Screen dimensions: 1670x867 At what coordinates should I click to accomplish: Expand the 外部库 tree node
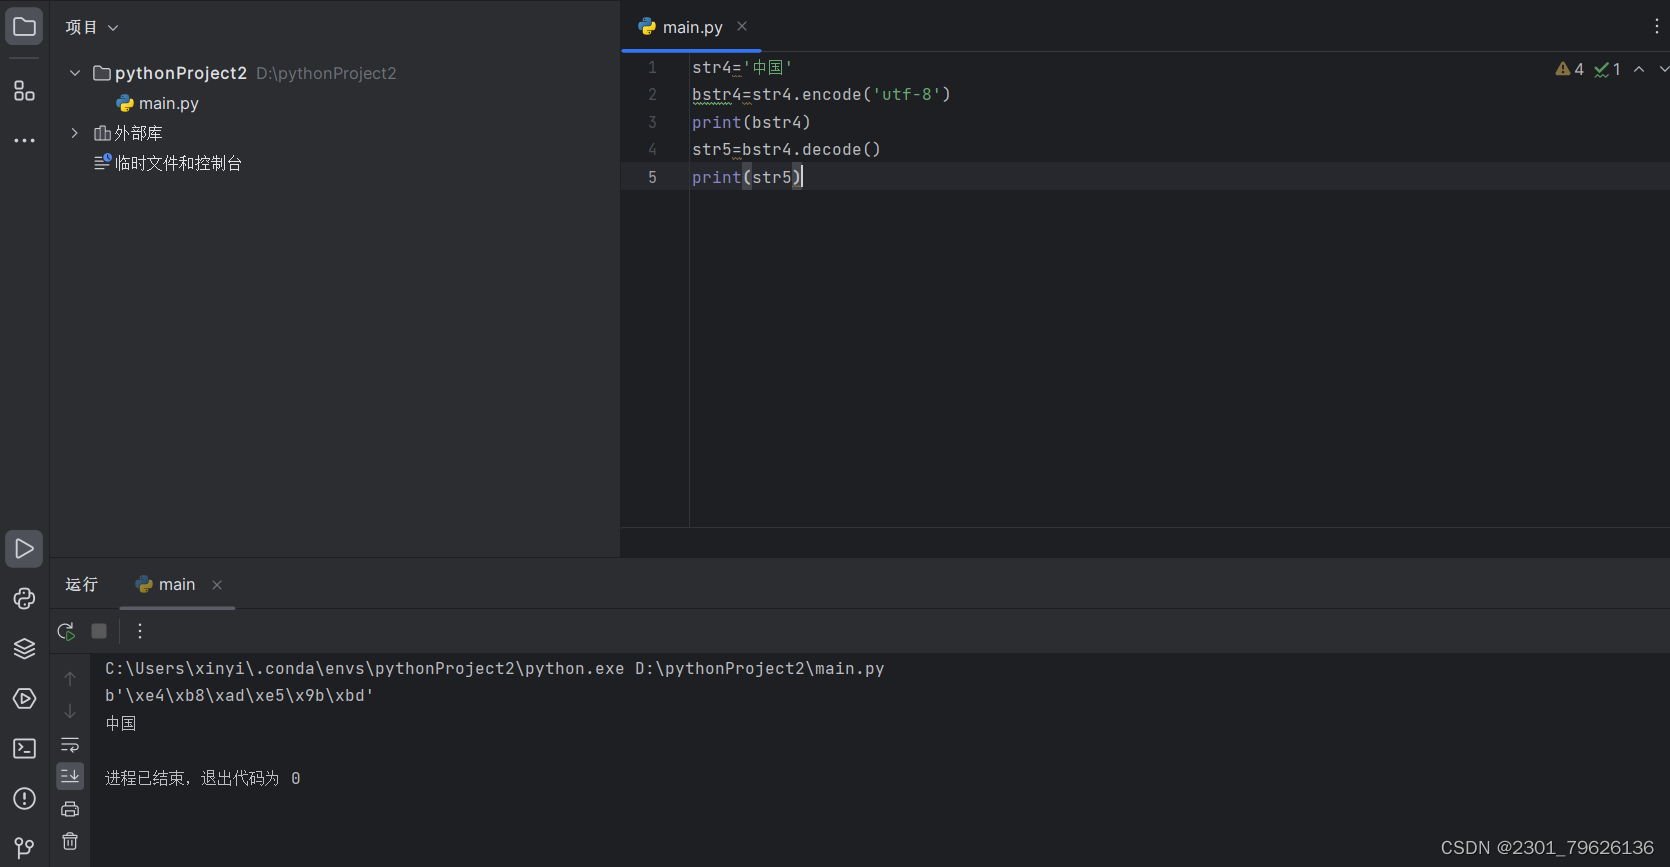click(75, 133)
